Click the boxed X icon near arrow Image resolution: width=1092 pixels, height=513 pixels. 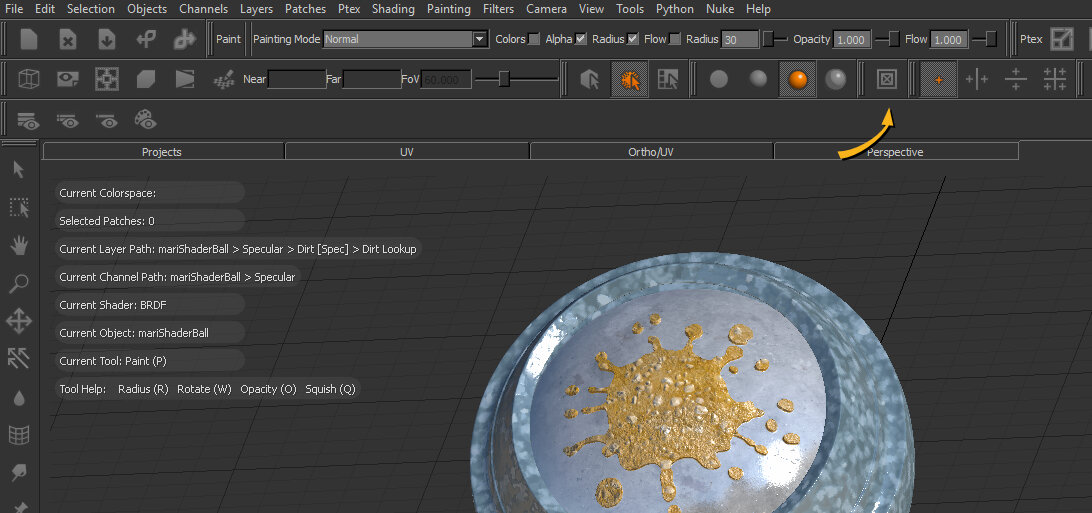[x=886, y=79]
